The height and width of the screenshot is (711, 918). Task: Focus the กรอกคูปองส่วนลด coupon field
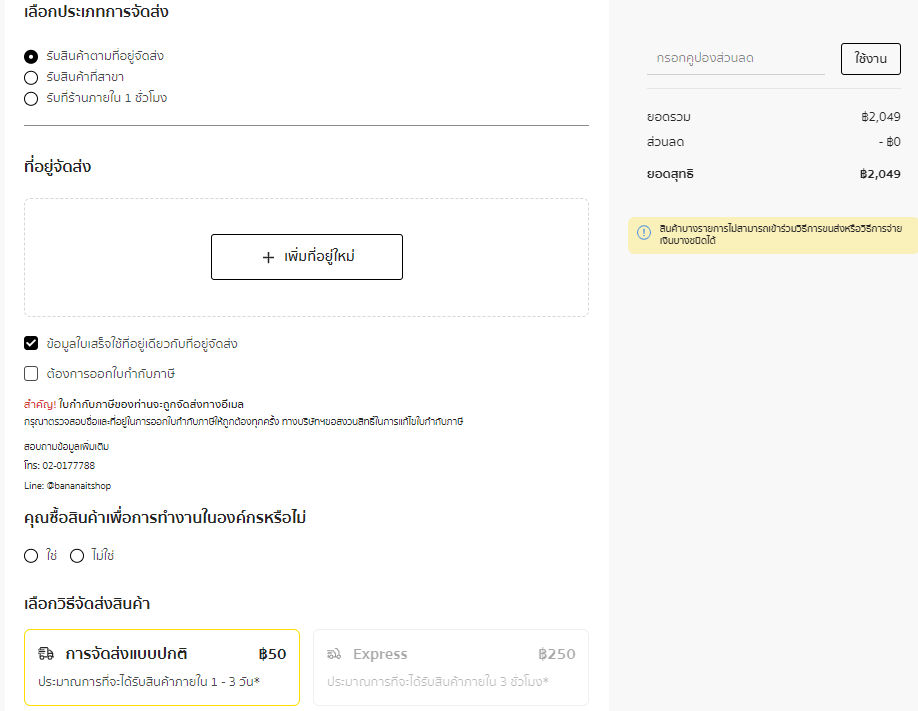point(735,59)
